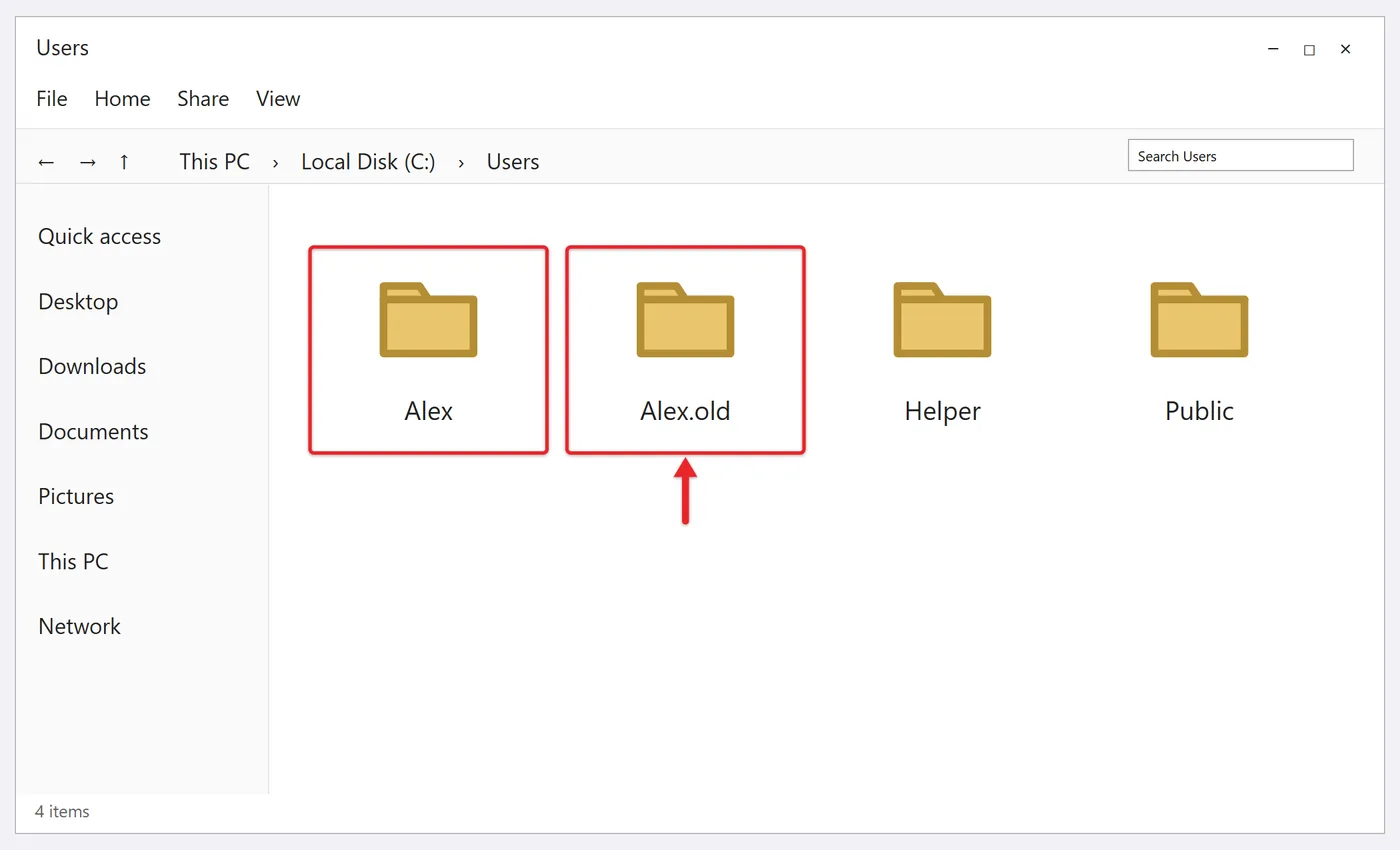Open Pictures from the sidebar
The image size is (1400, 850).
pos(76,497)
